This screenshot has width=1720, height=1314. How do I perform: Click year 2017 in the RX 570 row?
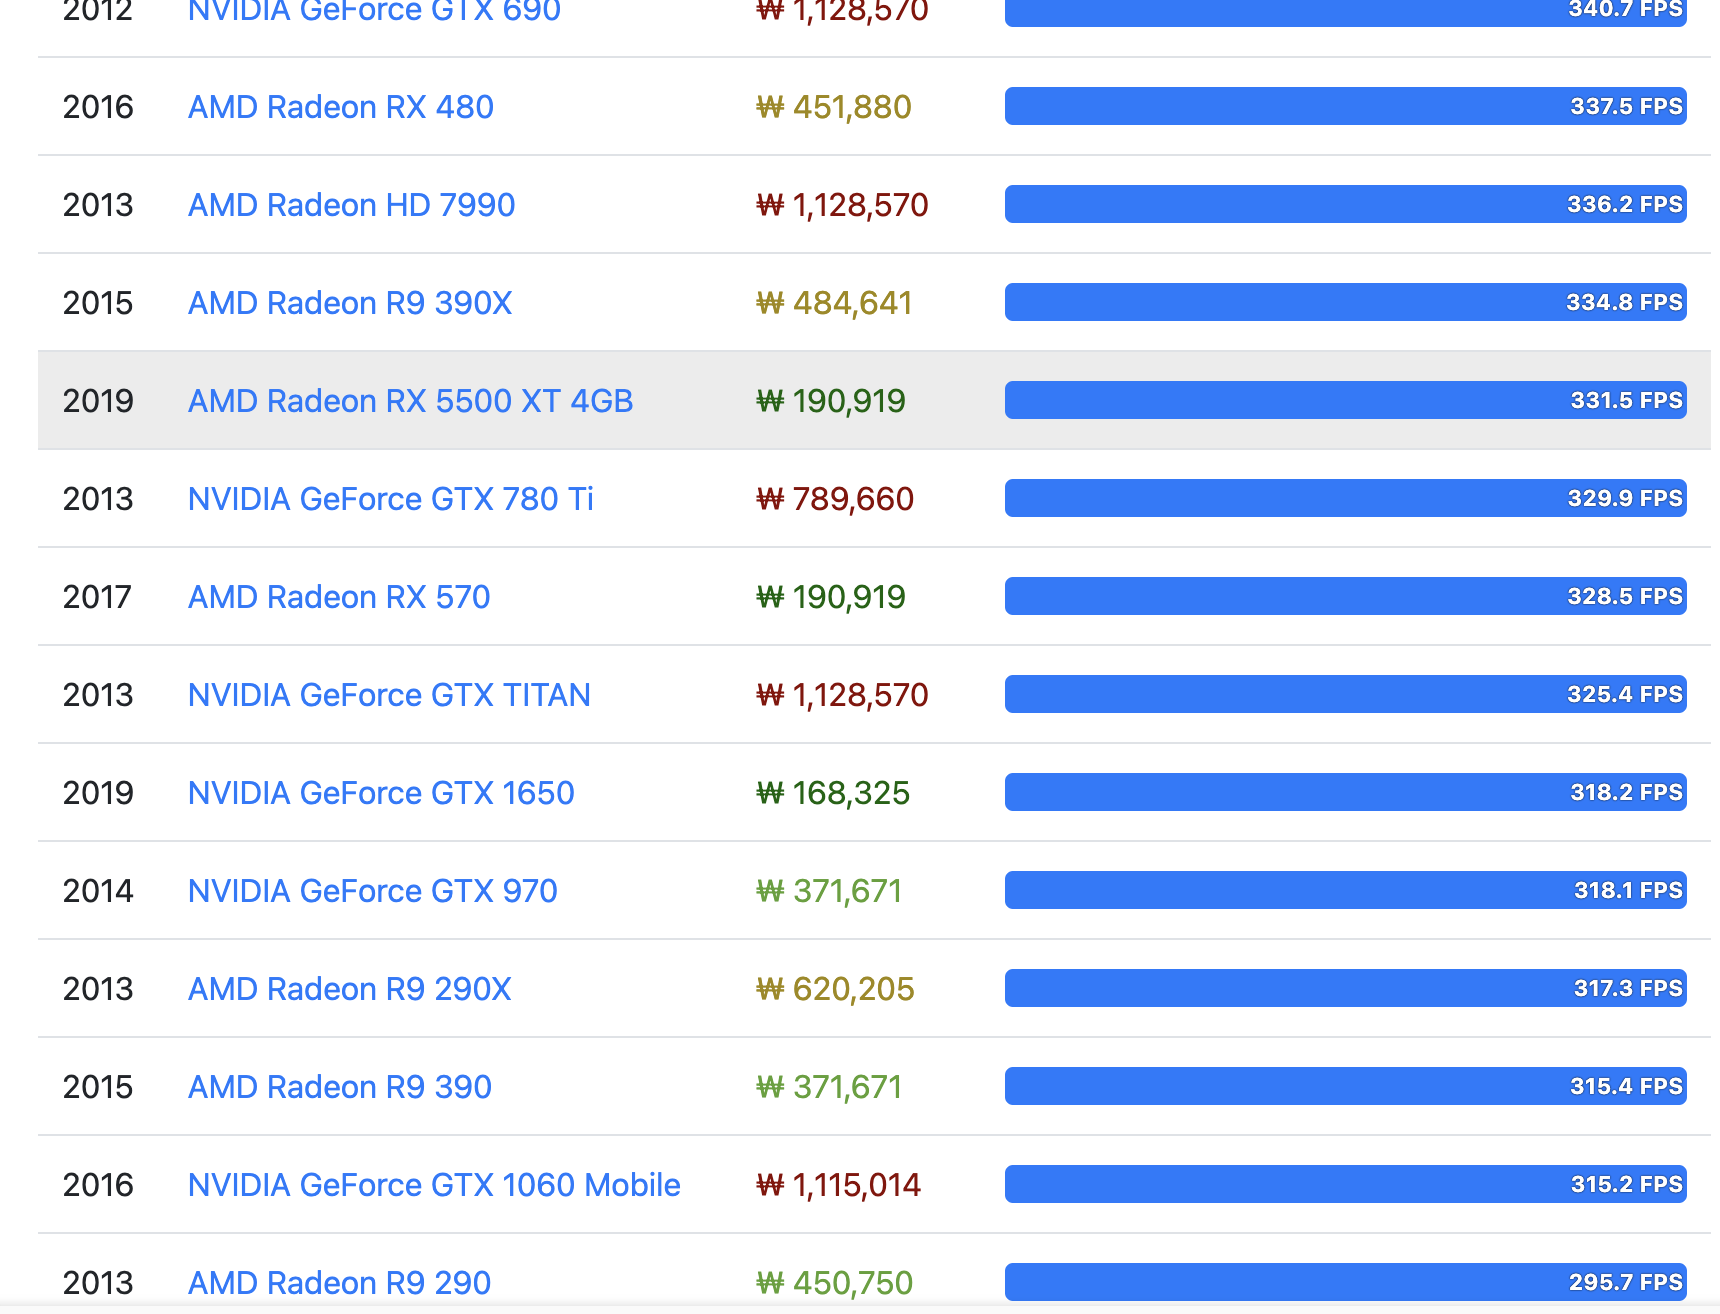click(98, 597)
